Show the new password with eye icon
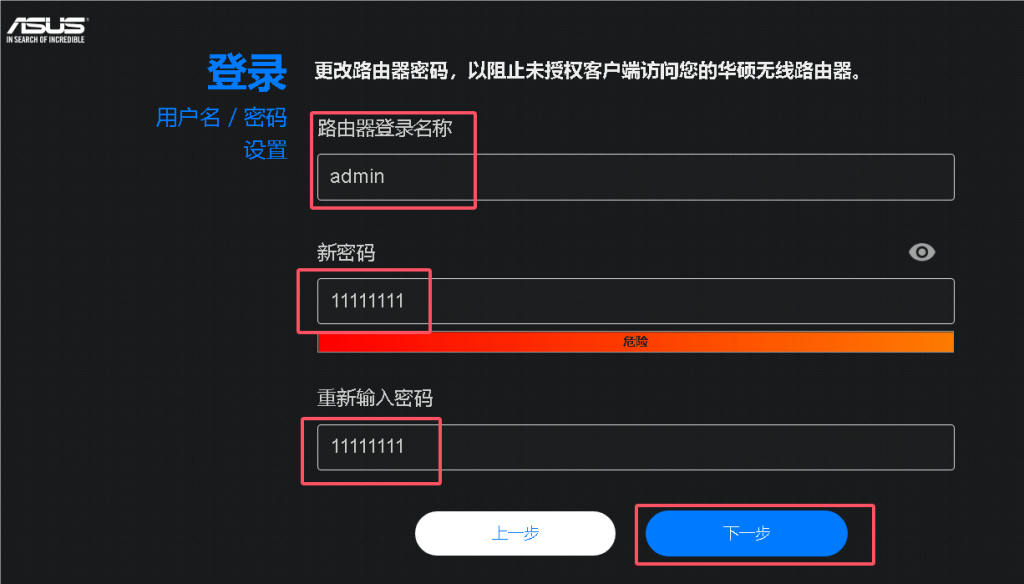Image resolution: width=1024 pixels, height=584 pixels. coord(921,252)
